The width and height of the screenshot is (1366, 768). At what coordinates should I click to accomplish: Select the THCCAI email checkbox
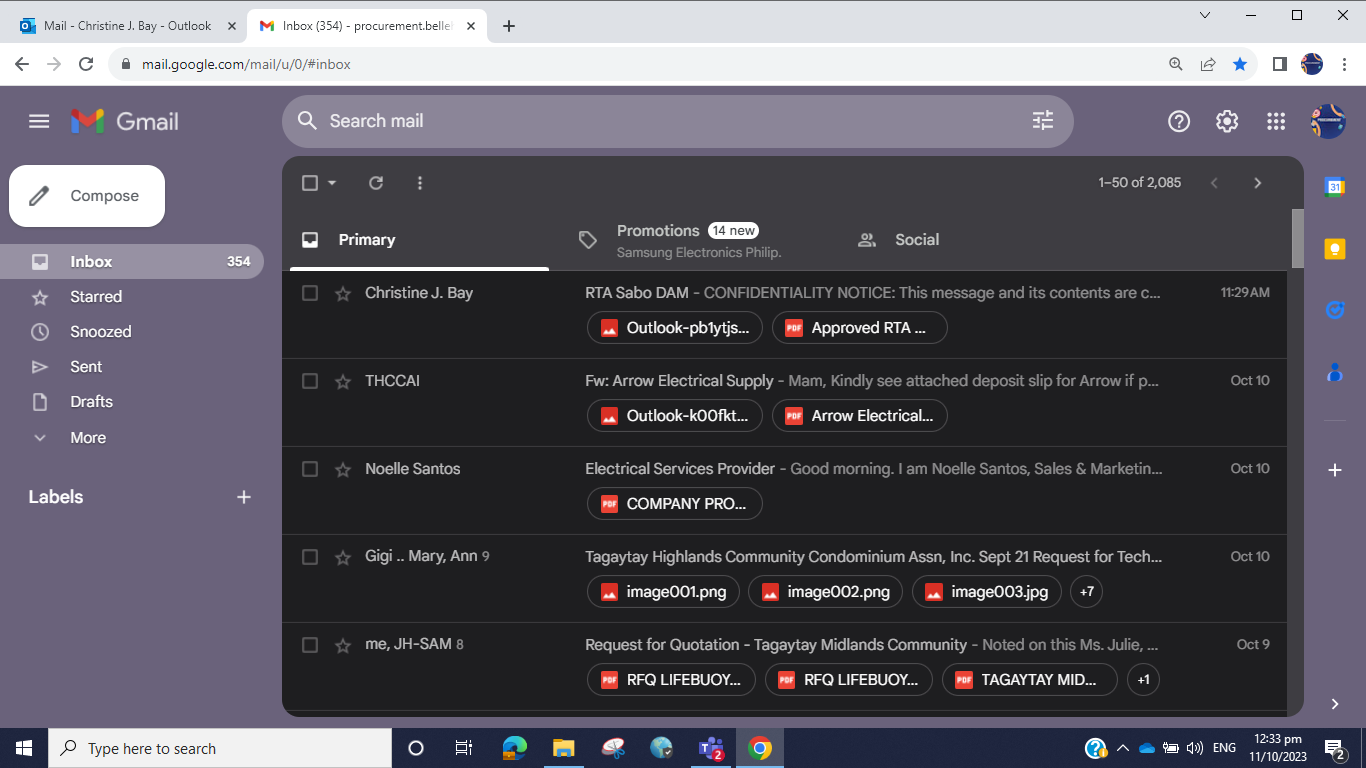[x=310, y=381]
